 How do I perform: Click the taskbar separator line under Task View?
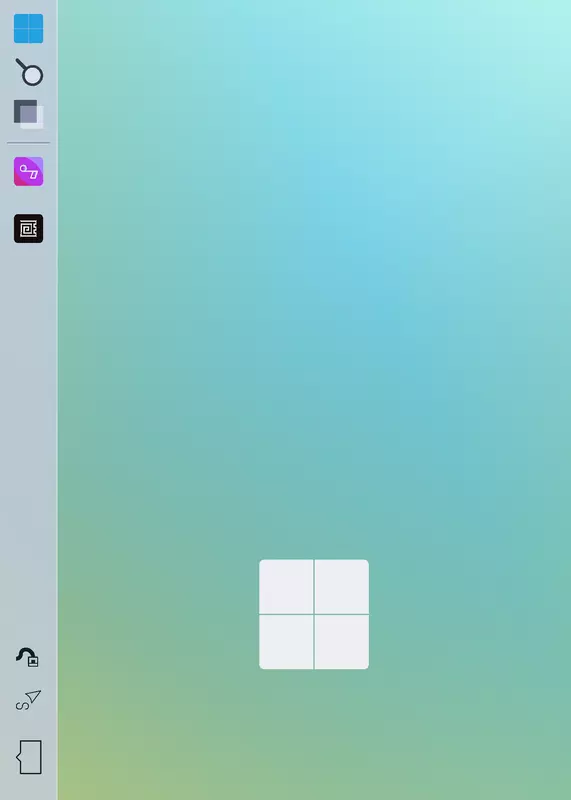pos(29,143)
